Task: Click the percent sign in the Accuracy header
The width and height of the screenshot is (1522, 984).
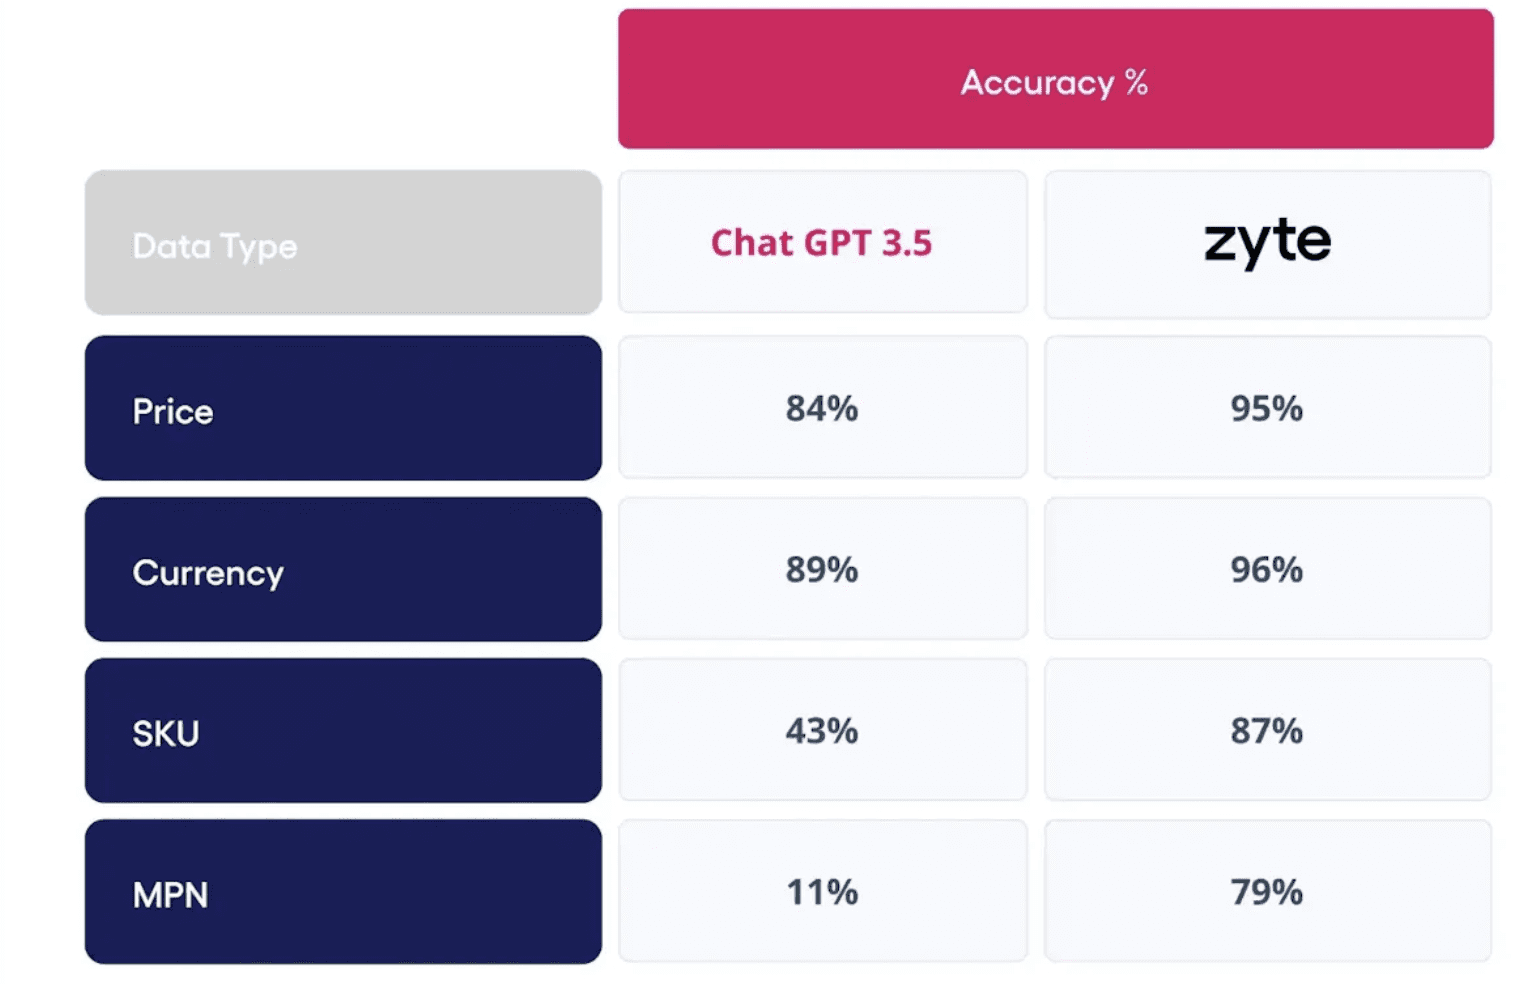Action: pyautogui.click(x=1136, y=82)
